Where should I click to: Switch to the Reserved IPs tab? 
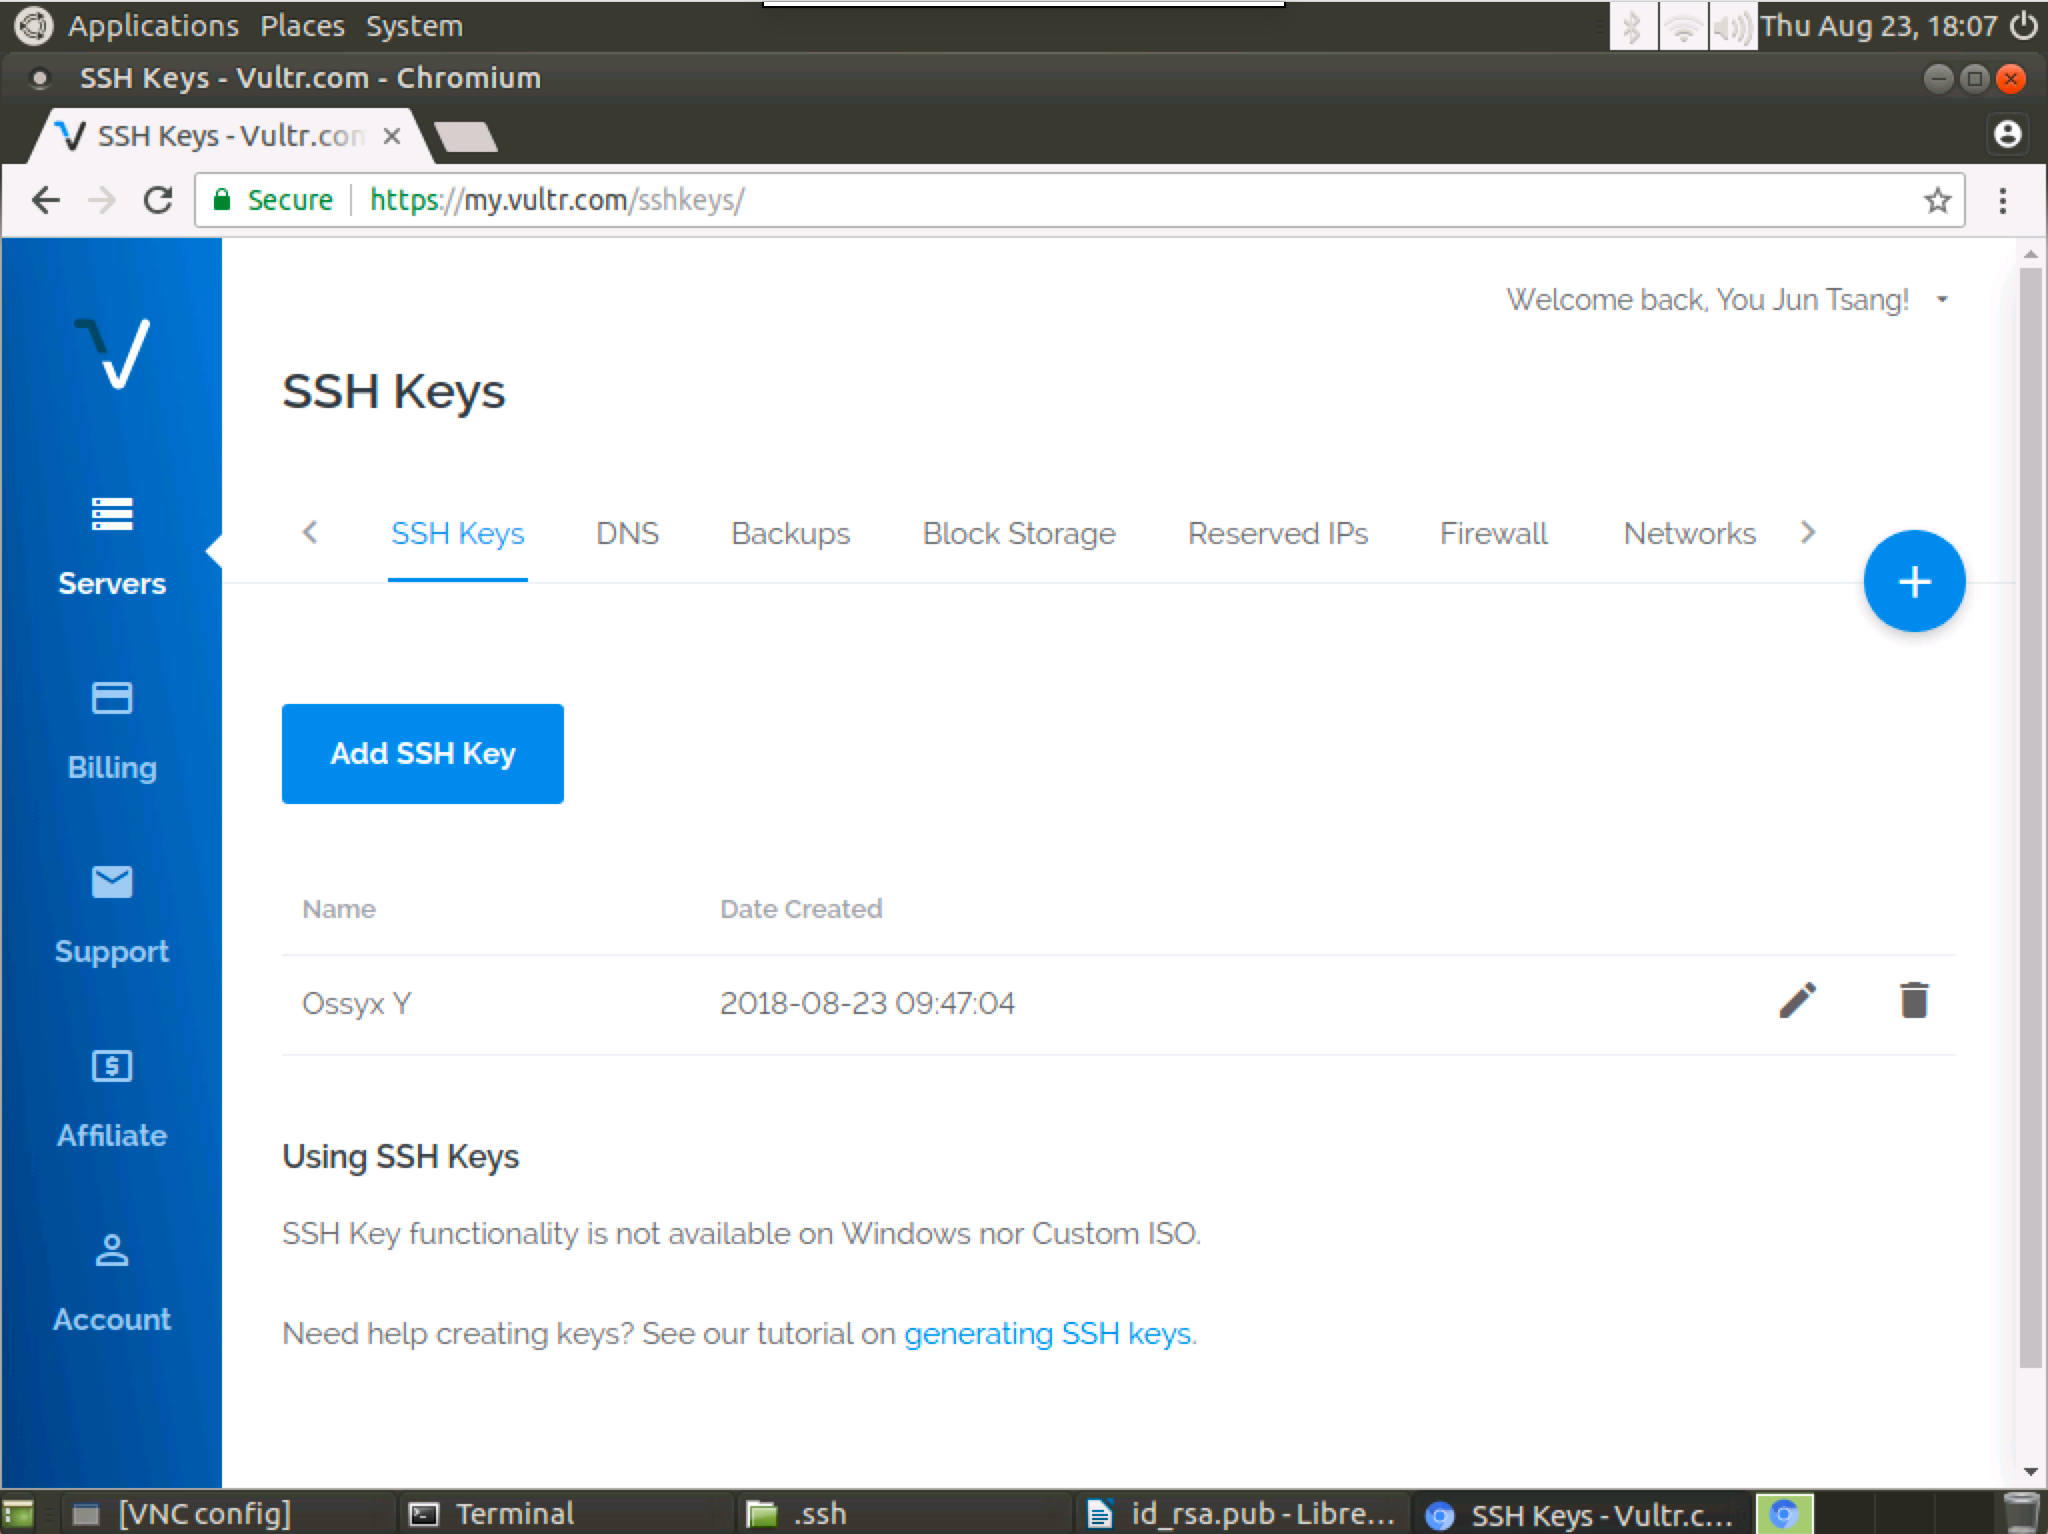(1277, 534)
